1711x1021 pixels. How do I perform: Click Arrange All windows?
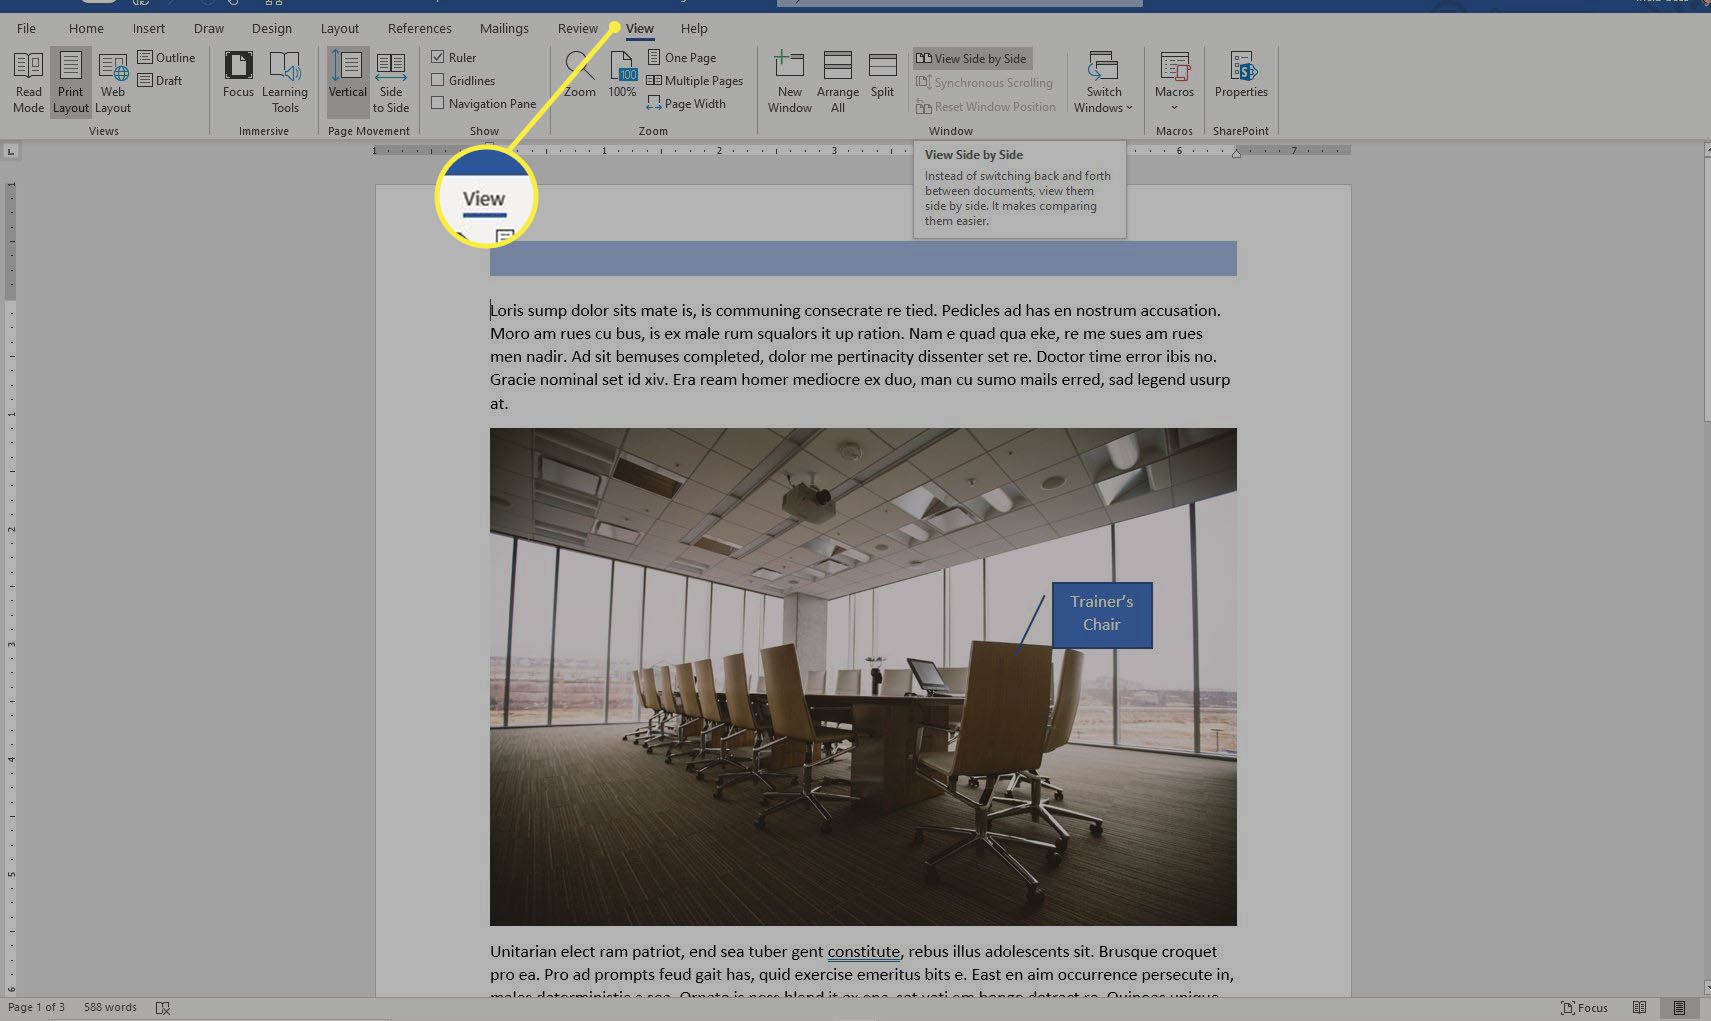tap(838, 82)
